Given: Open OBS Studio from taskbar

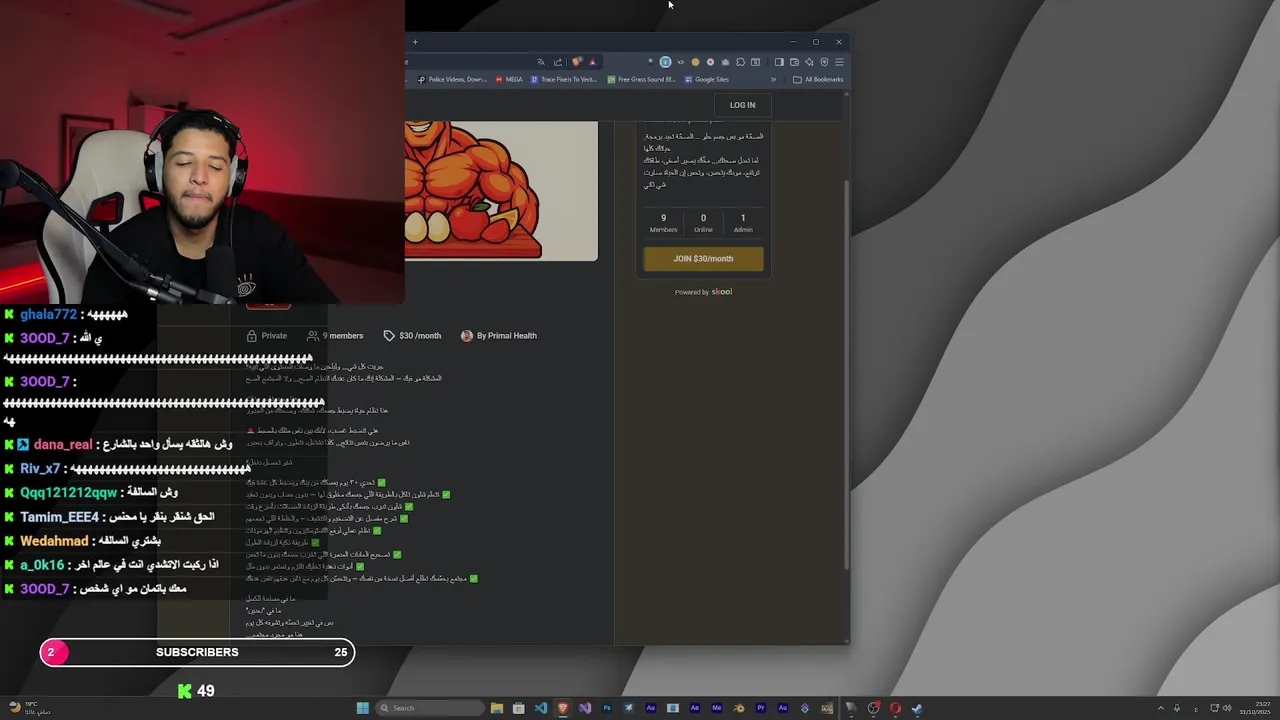Looking at the screenshot, I should tap(873, 708).
